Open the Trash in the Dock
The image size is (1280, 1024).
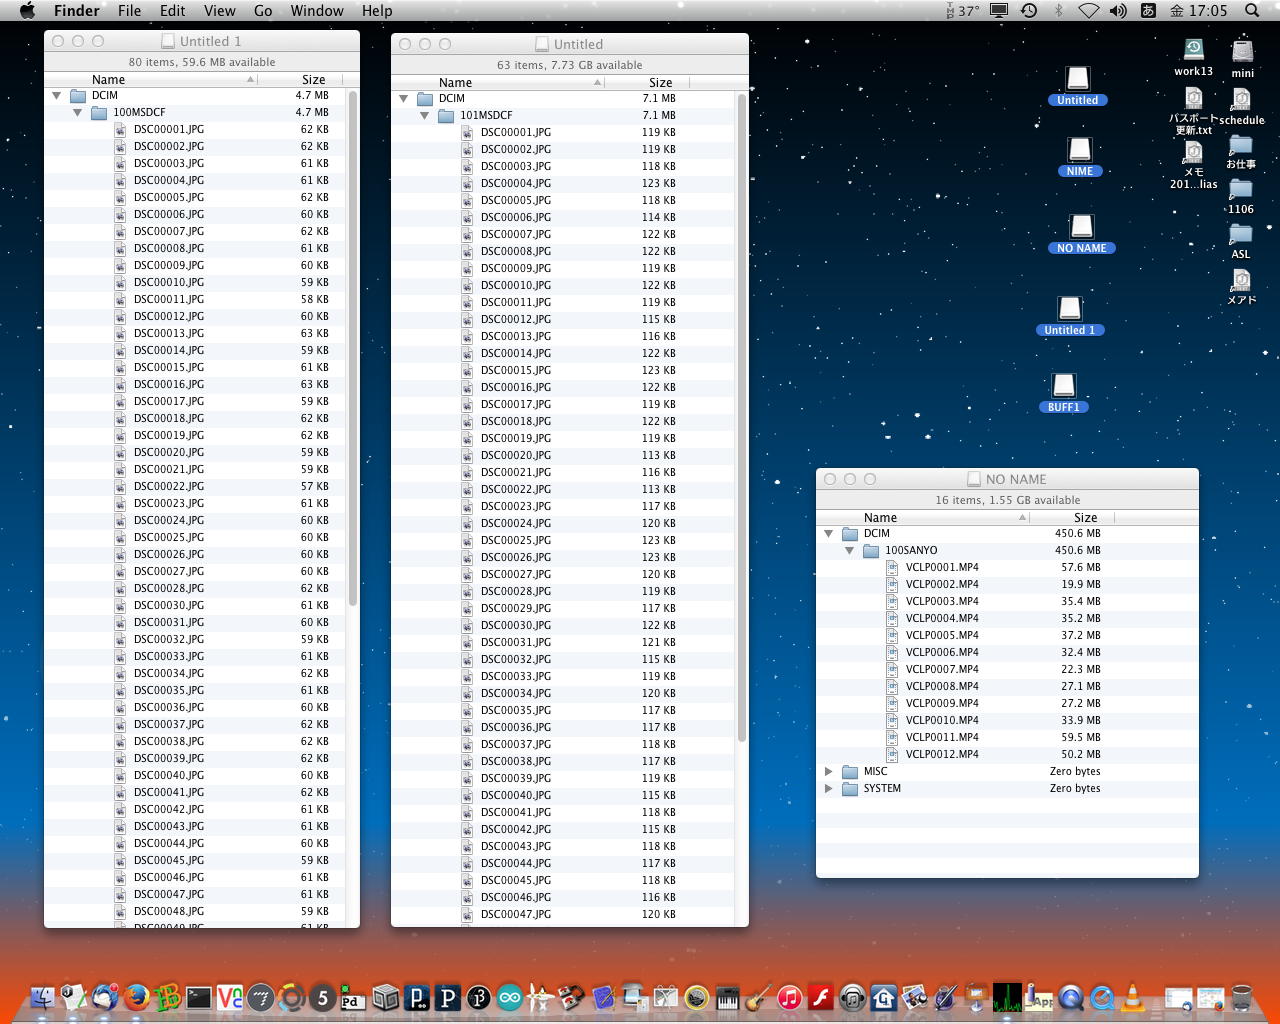pos(1241,997)
